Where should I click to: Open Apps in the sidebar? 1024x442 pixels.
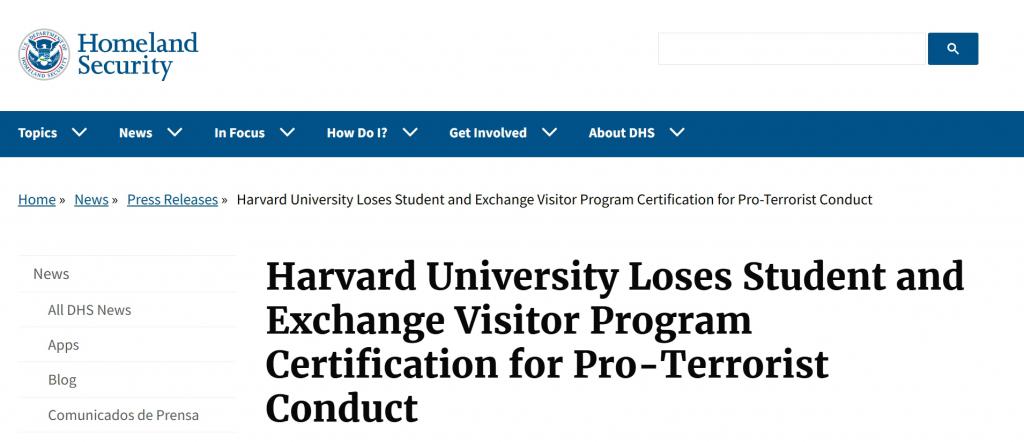[x=63, y=345]
